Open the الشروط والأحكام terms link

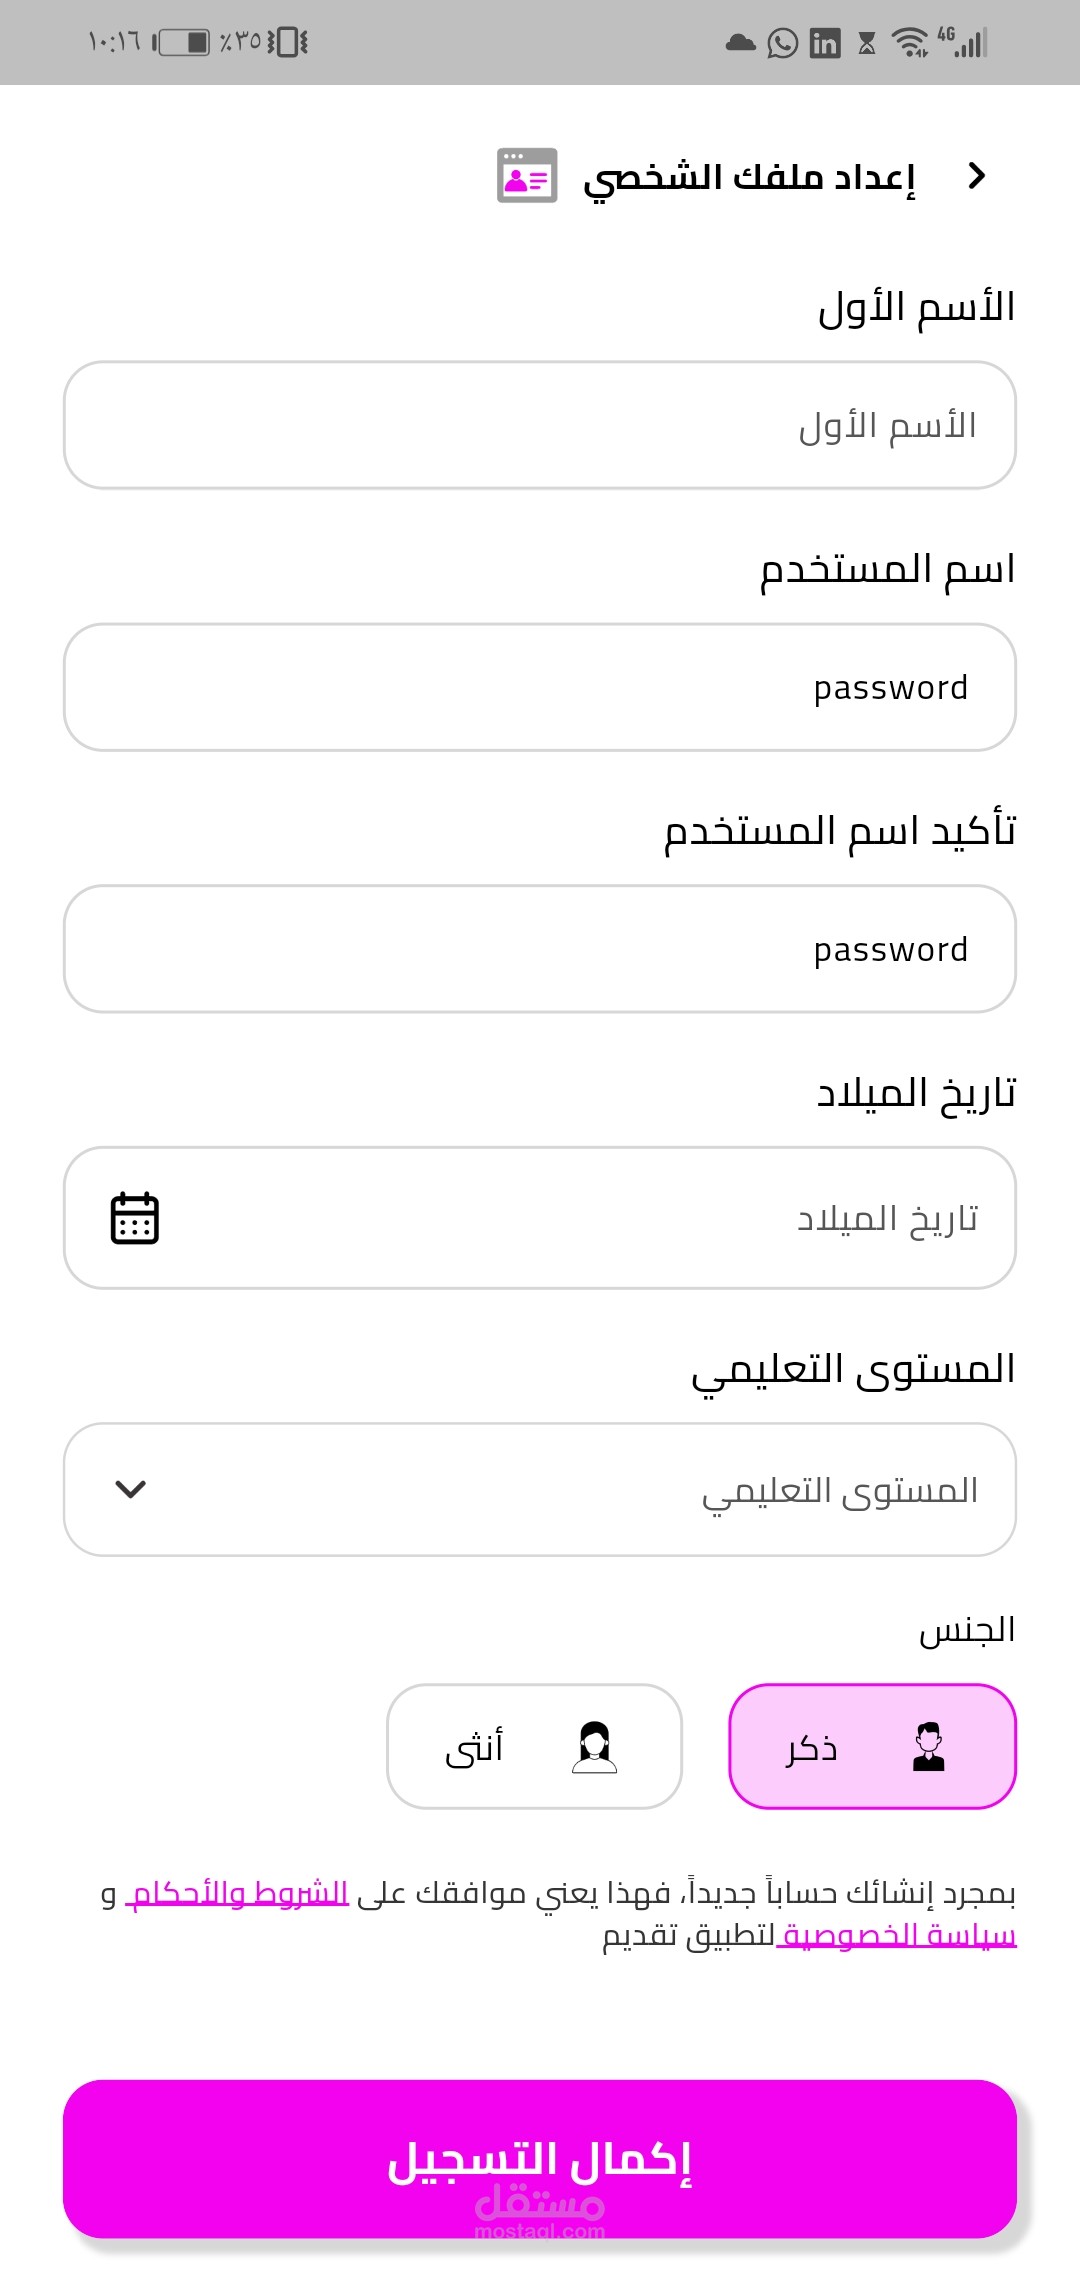[x=238, y=1893]
